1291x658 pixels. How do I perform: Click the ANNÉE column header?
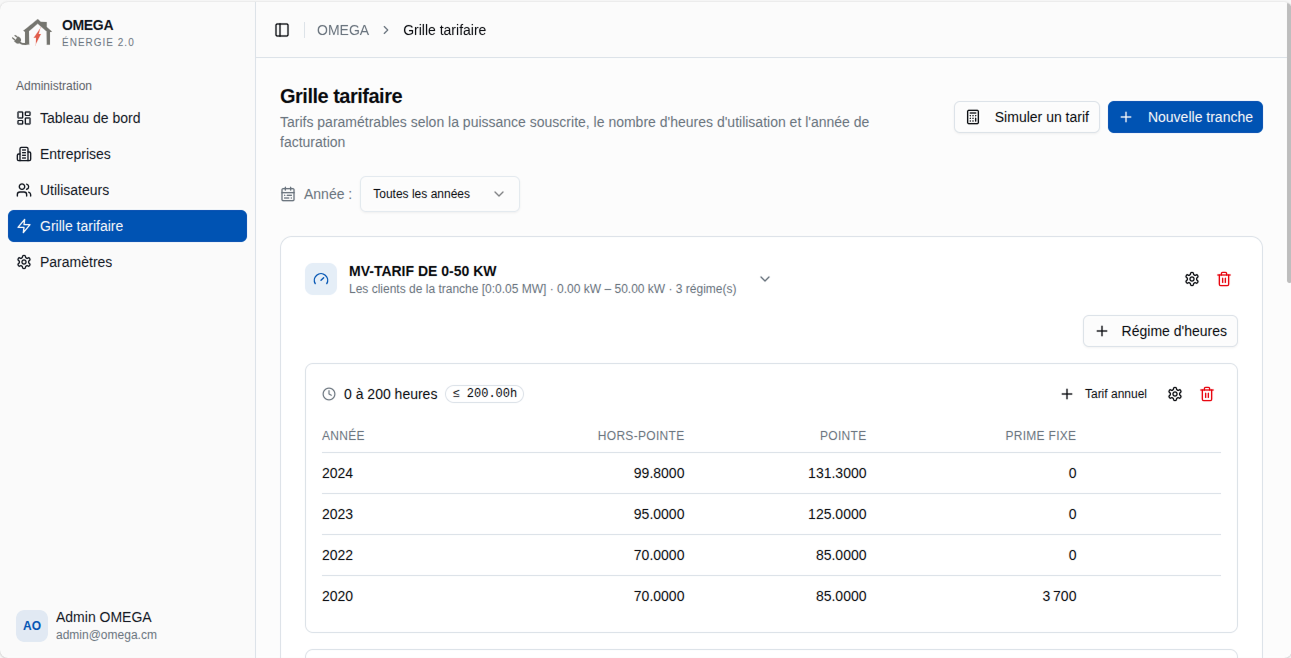click(x=343, y=436)
